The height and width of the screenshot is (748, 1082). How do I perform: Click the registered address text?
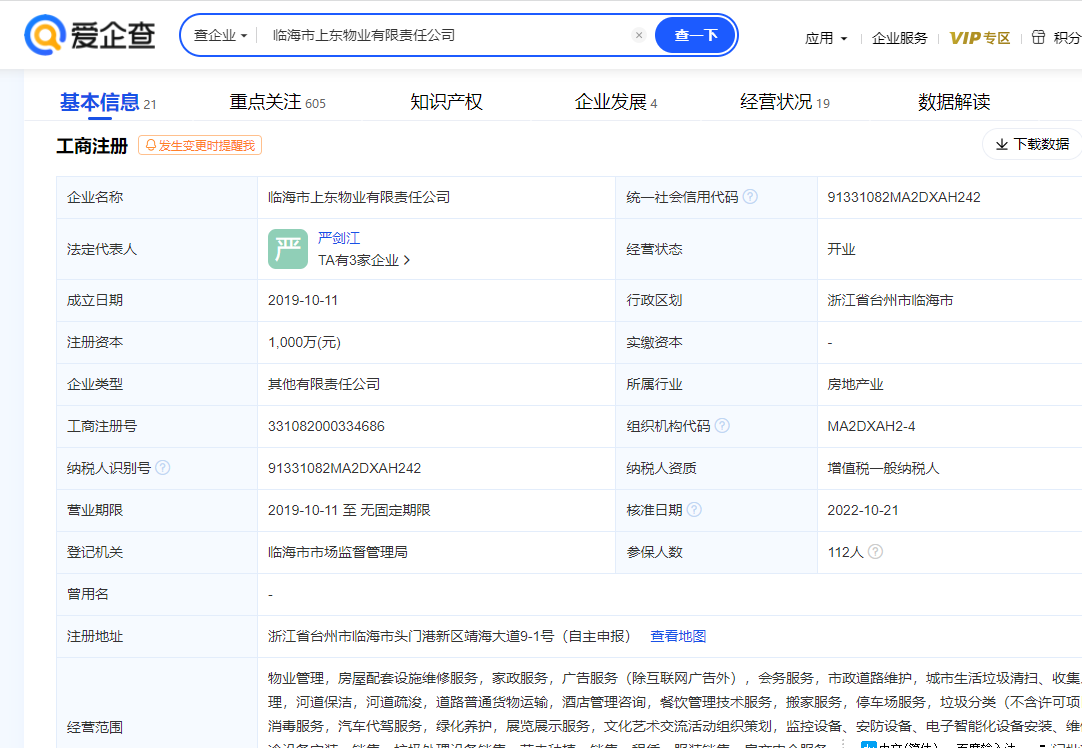[449, 636]
